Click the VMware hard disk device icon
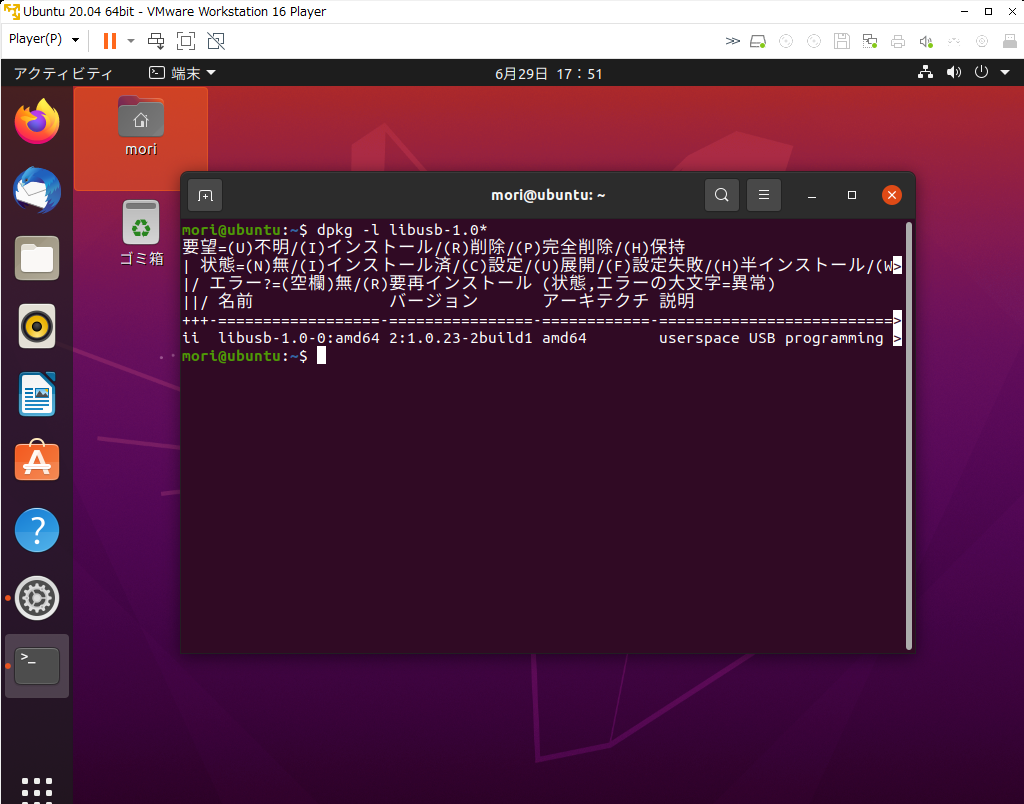1024x804 pixels. 758,41
